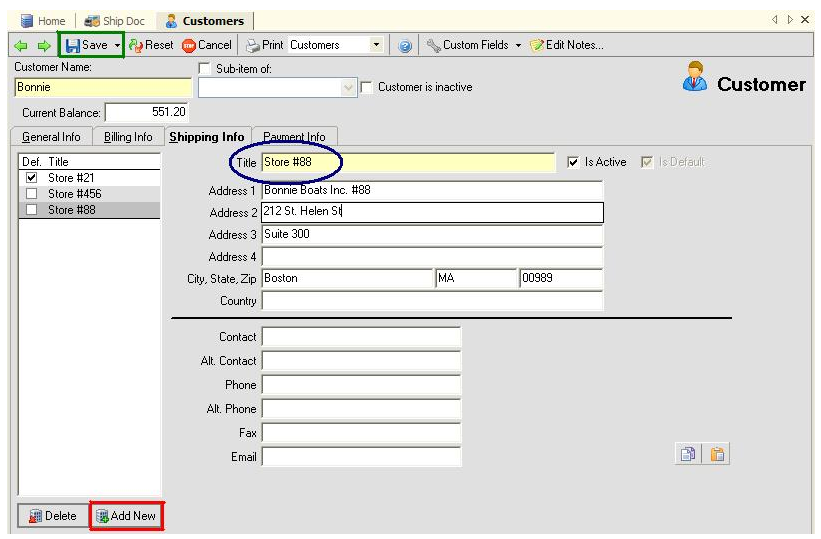This screenshot has width=821, height=539.
Task: Click the Email field
Action: tap(361, 457)
